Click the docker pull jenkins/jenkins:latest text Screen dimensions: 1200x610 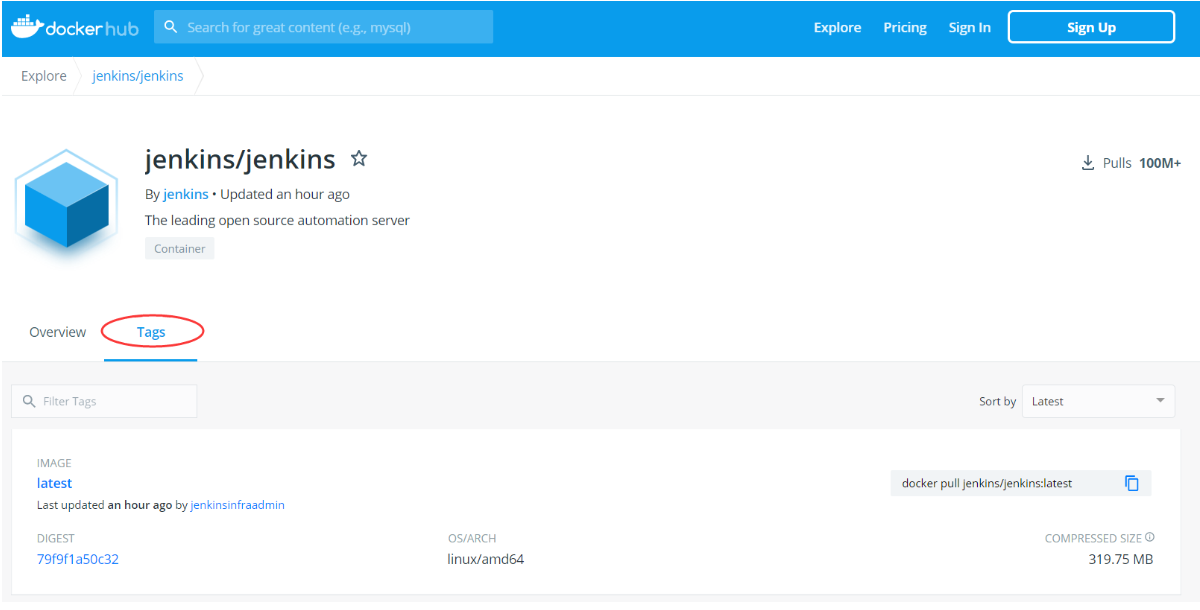tap(987, 483)
